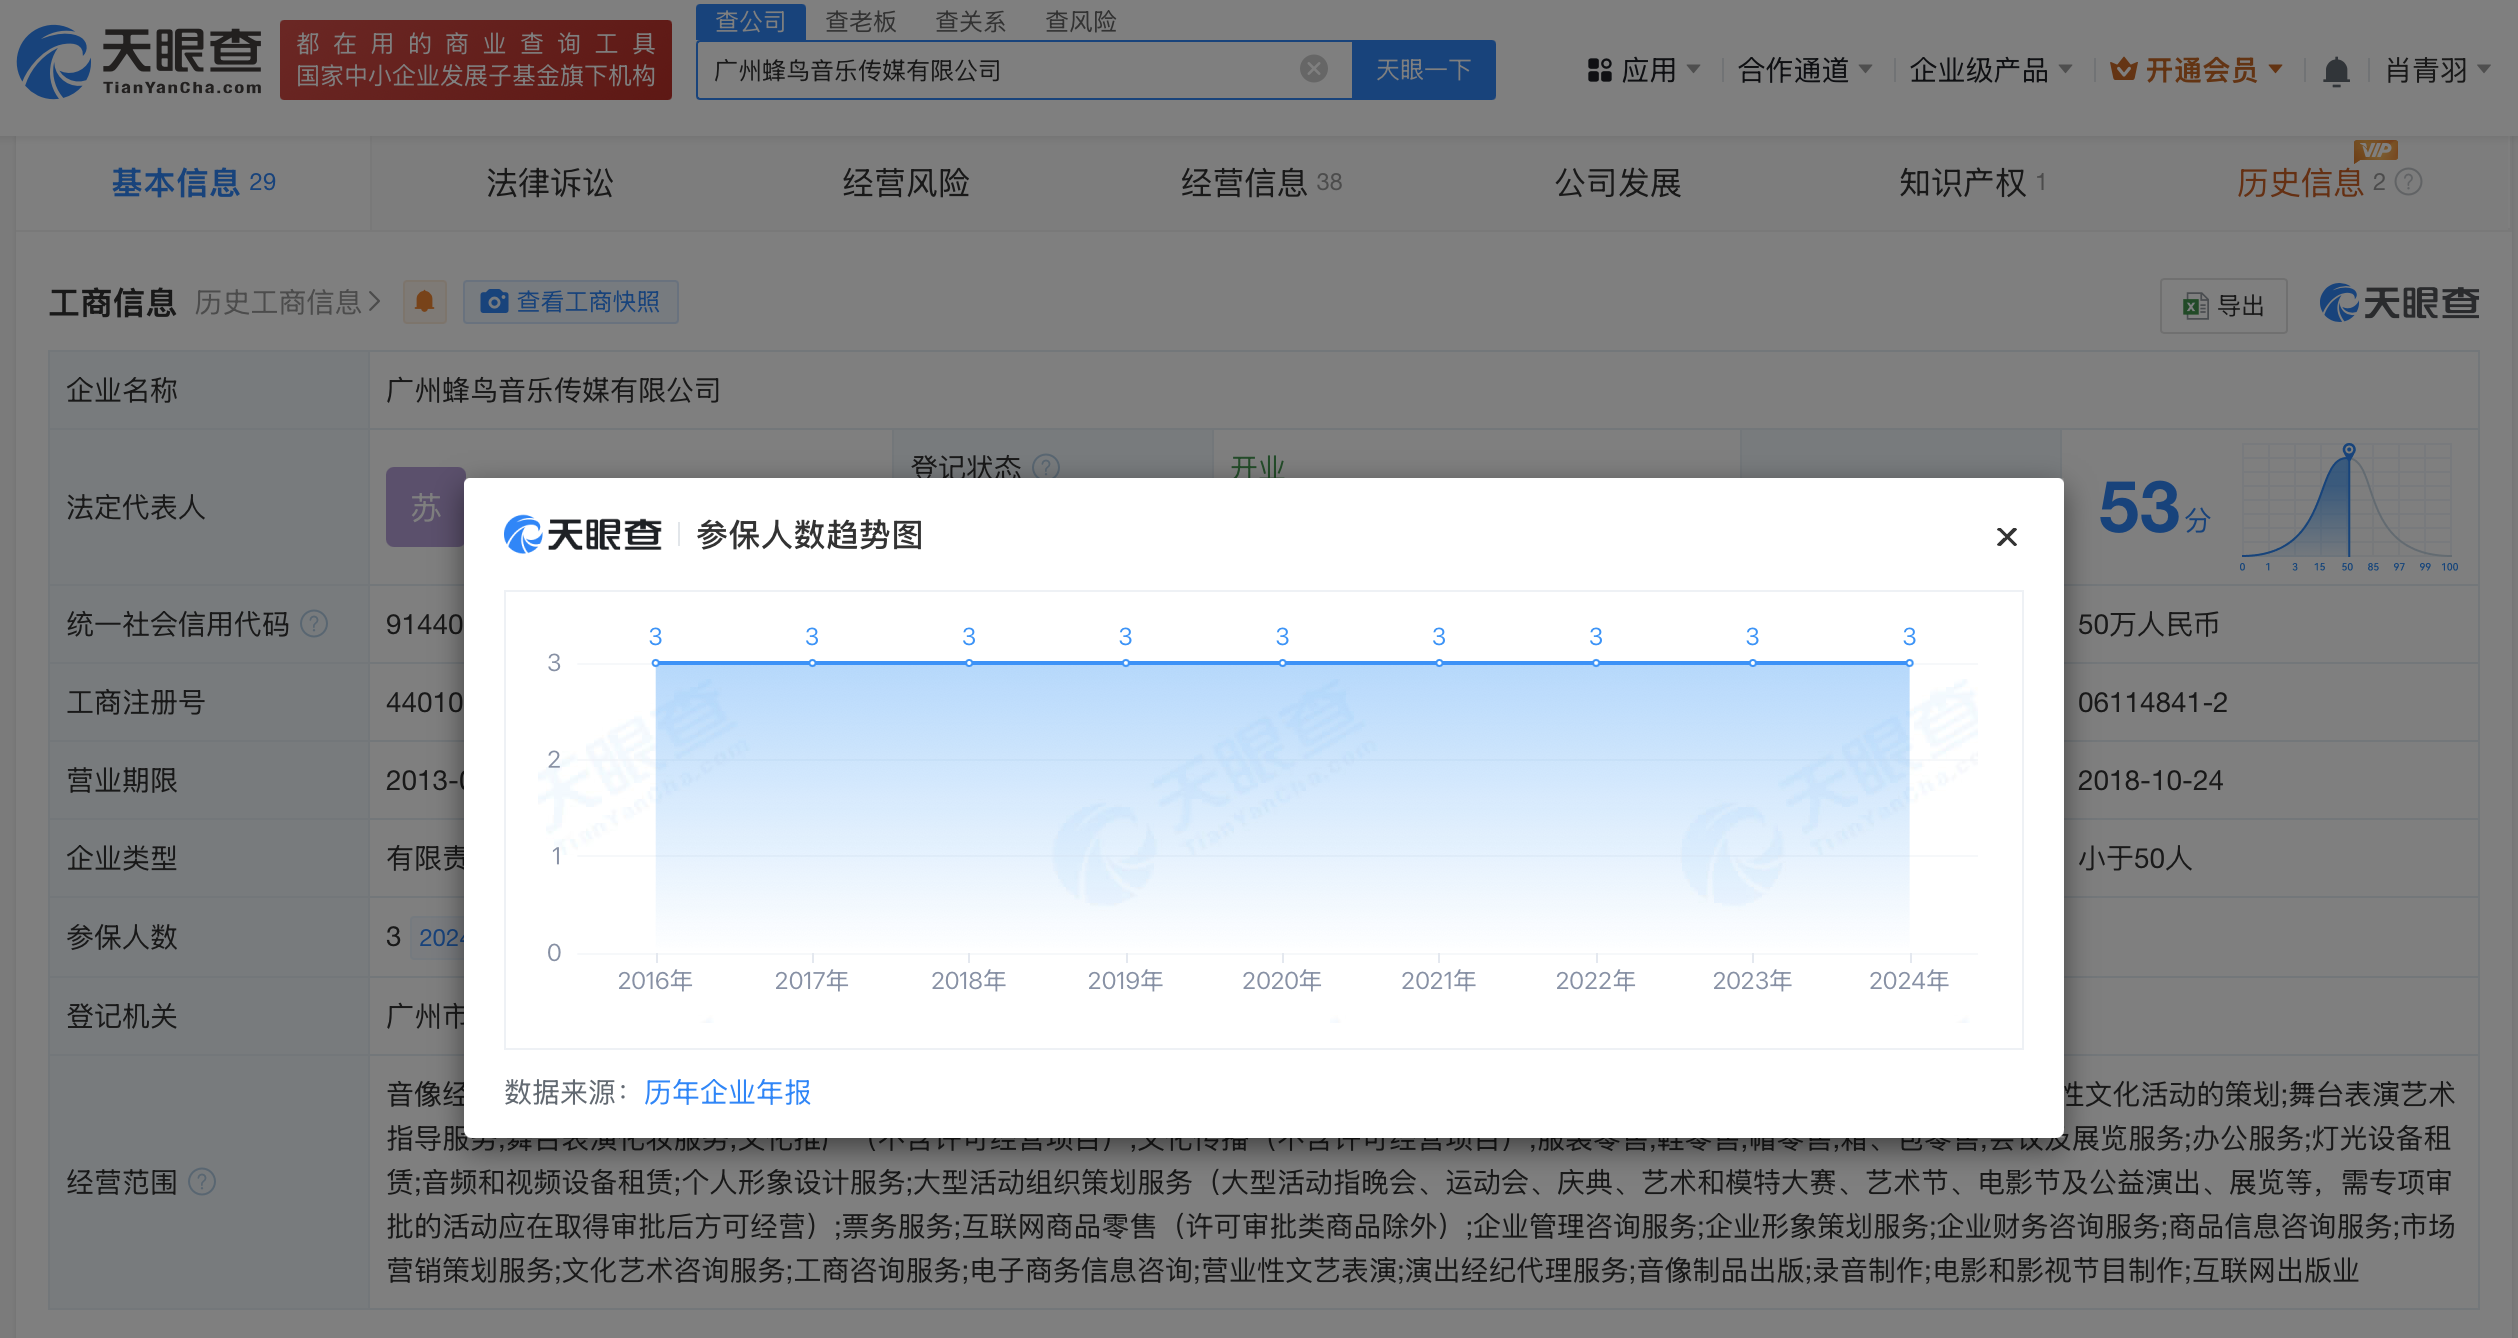Open the TianYanCha logo home link
The width and height of the screenshot is (2518, 1338).
pyautogui.click(x=139, y=62)
